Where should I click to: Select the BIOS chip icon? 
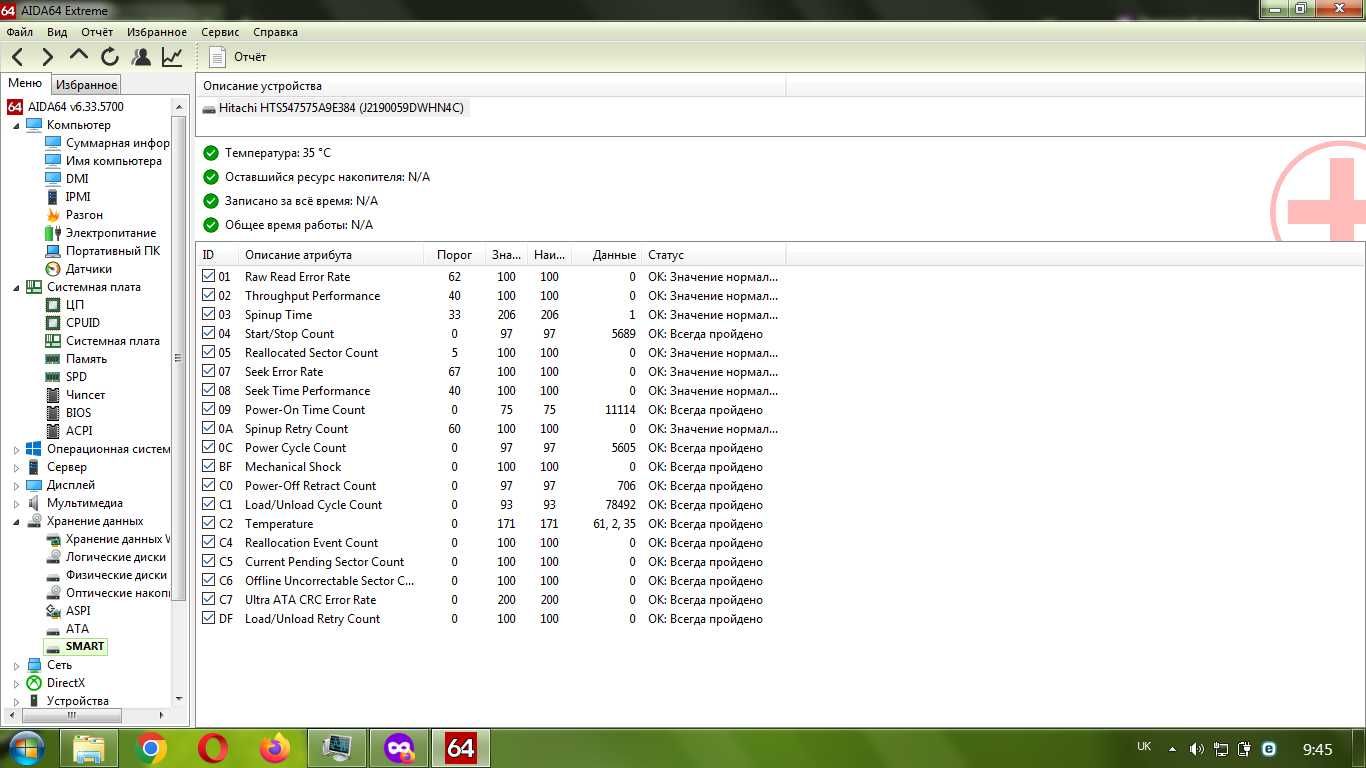pyautogui.click(x=53, y=413)
